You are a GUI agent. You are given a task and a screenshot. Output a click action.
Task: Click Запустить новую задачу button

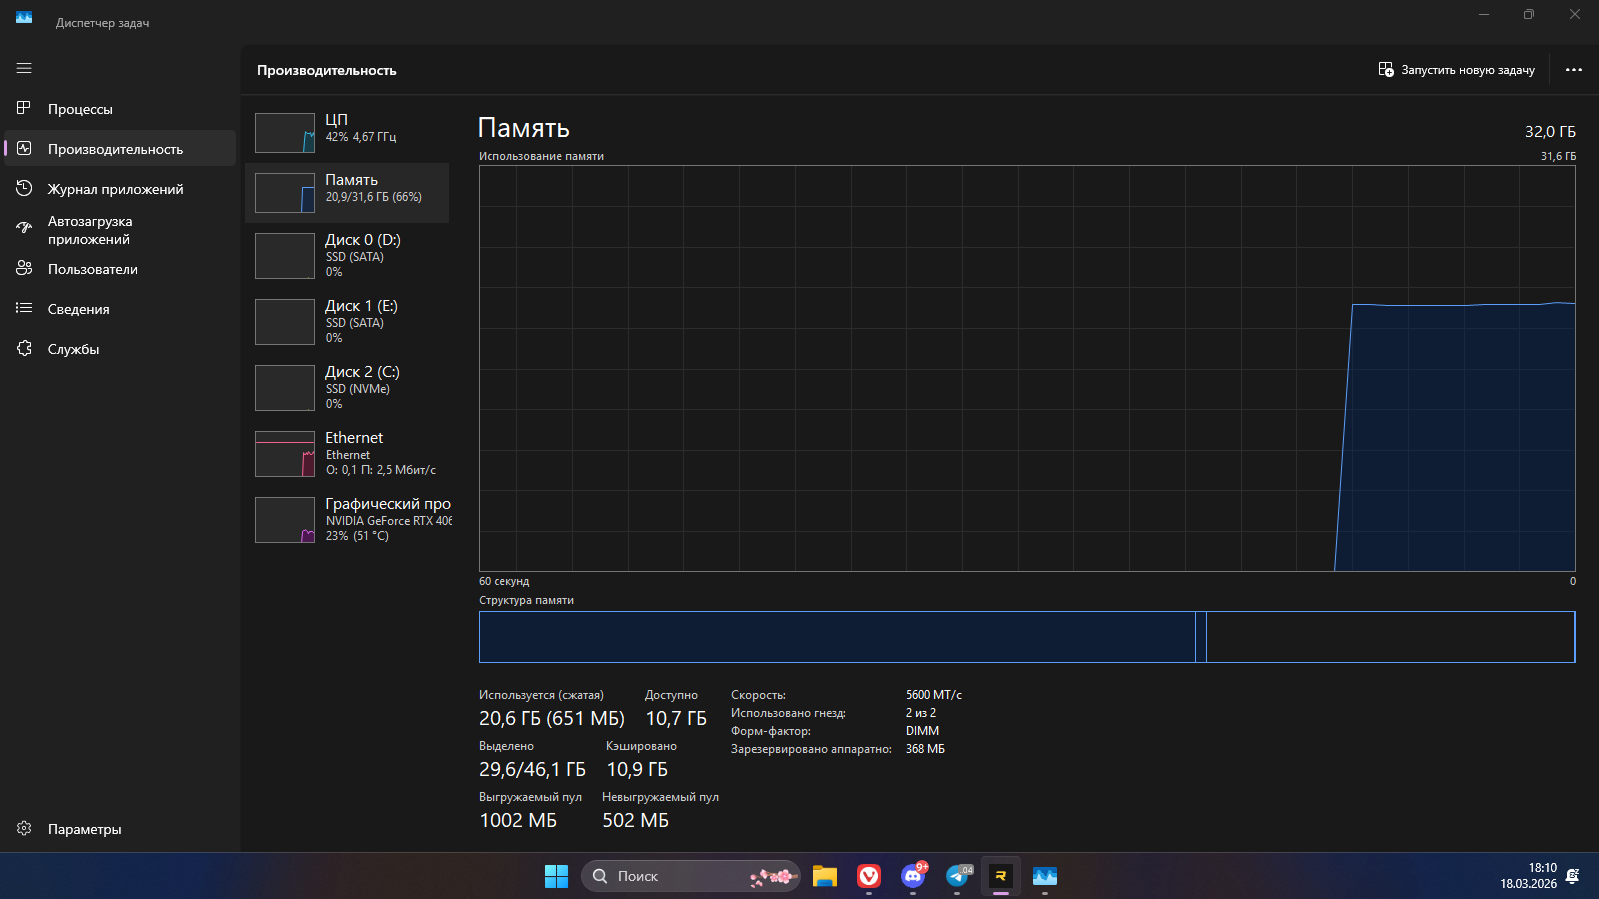coord(1456,70)
